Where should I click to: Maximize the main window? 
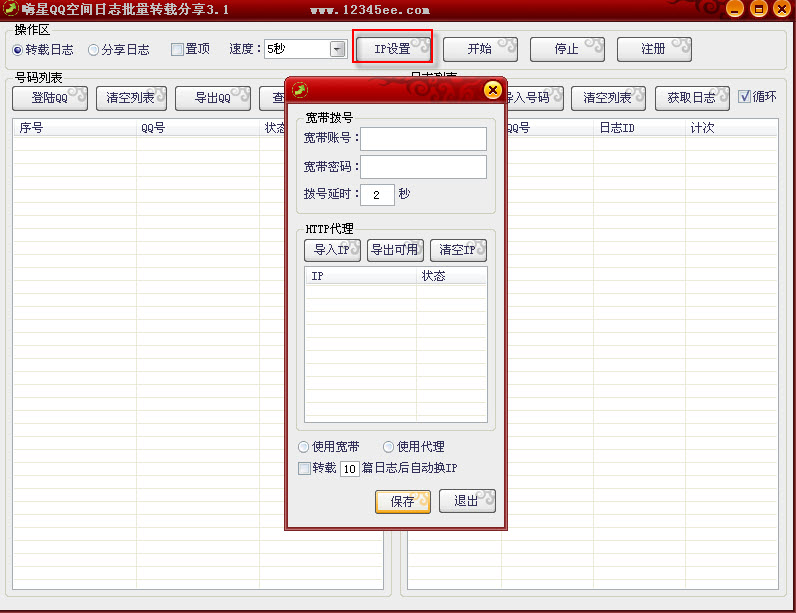[758, 9]
